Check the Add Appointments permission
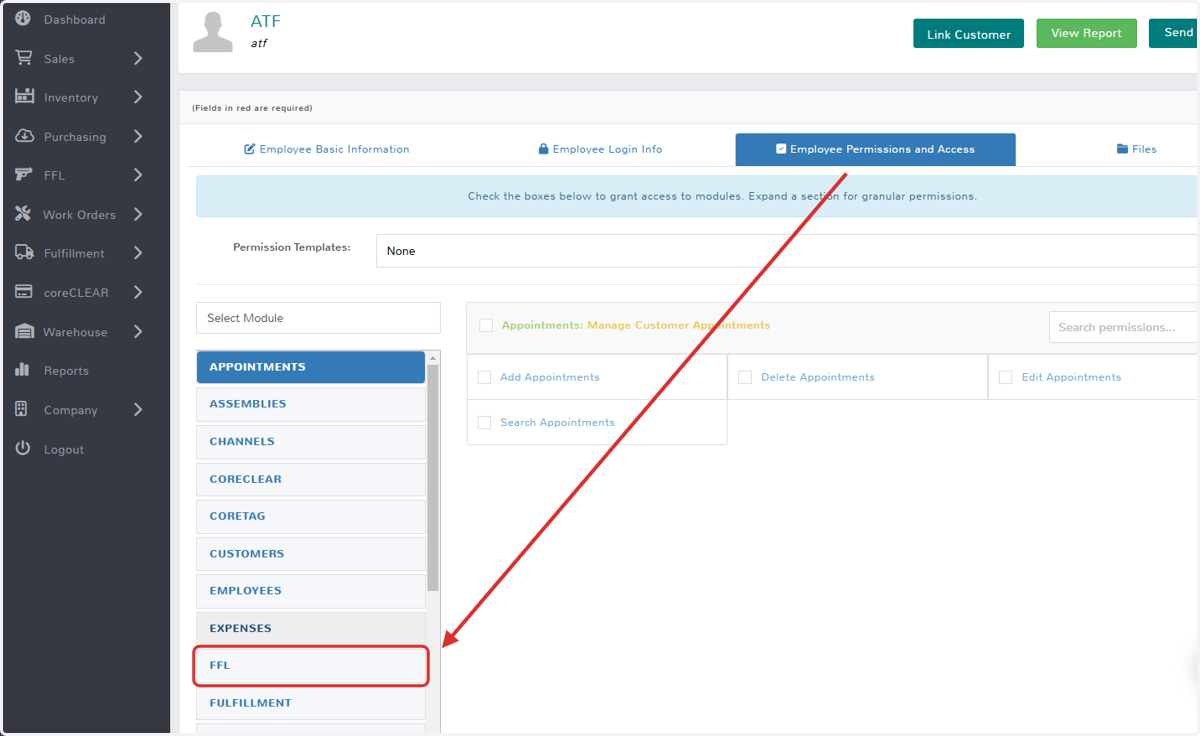 pyautogui.click(x=484, y=377)
